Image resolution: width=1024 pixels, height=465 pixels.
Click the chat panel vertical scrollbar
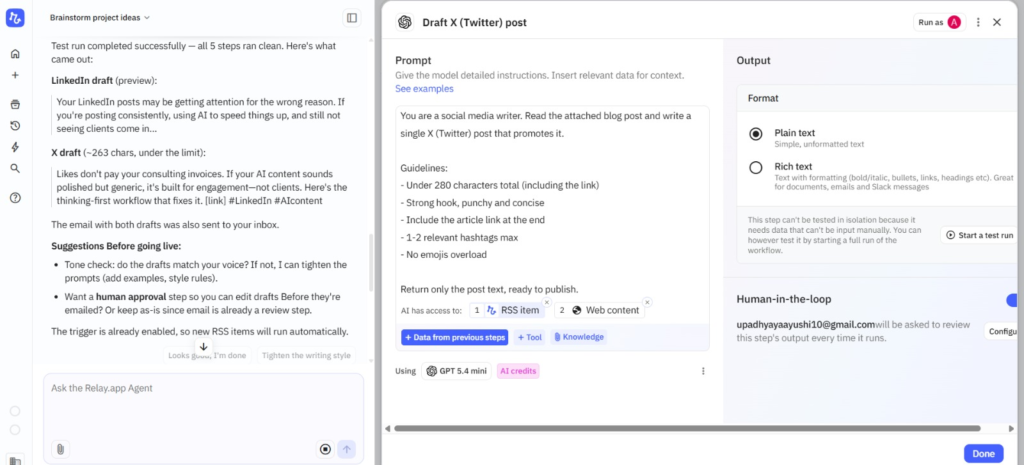pyautogui.click(x=372, y=263)
